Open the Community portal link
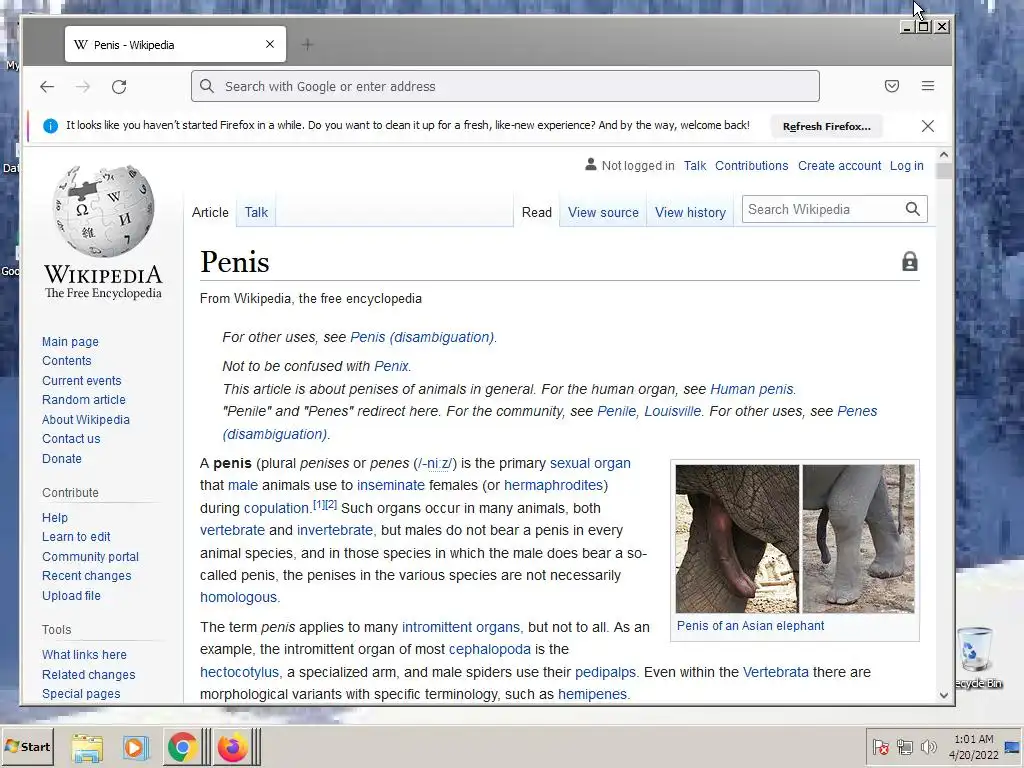Image resolution: width=1024 pixels, height=768 pixels. coord(90,556)
